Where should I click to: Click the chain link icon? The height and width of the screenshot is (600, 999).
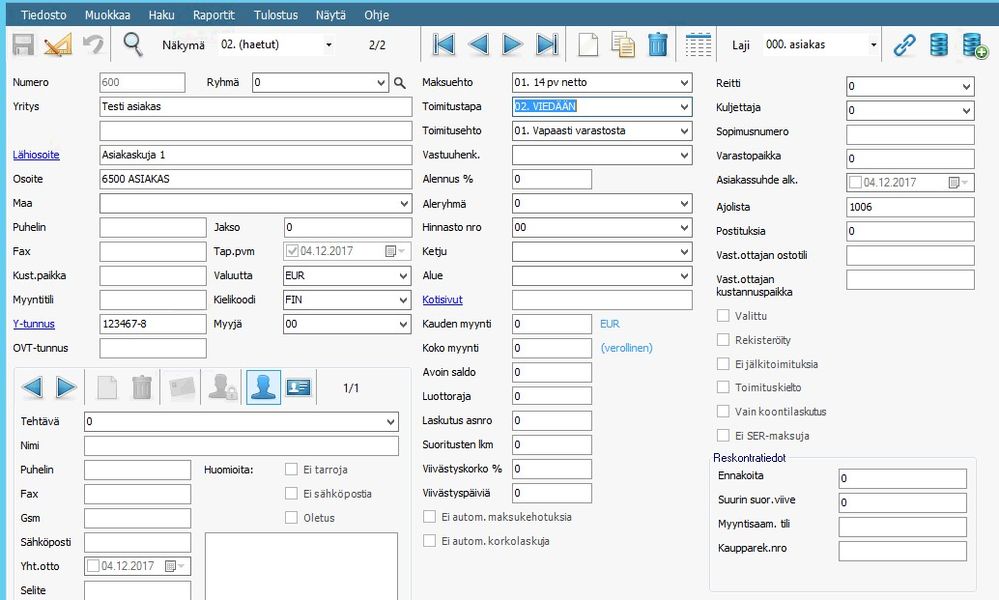point(904,45)
